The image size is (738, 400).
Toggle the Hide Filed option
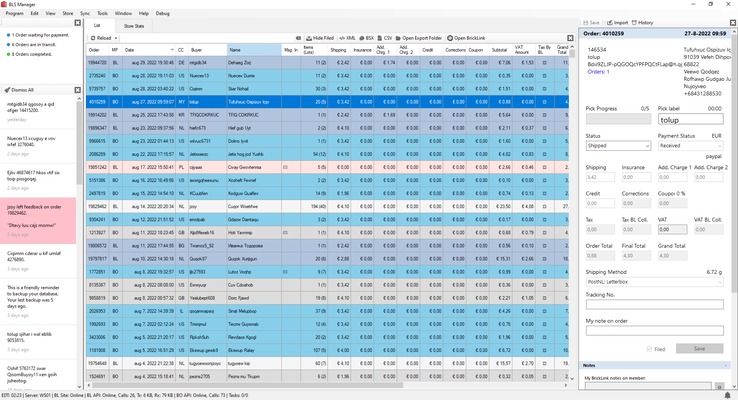pyautogui.click(x=320, y=37)
